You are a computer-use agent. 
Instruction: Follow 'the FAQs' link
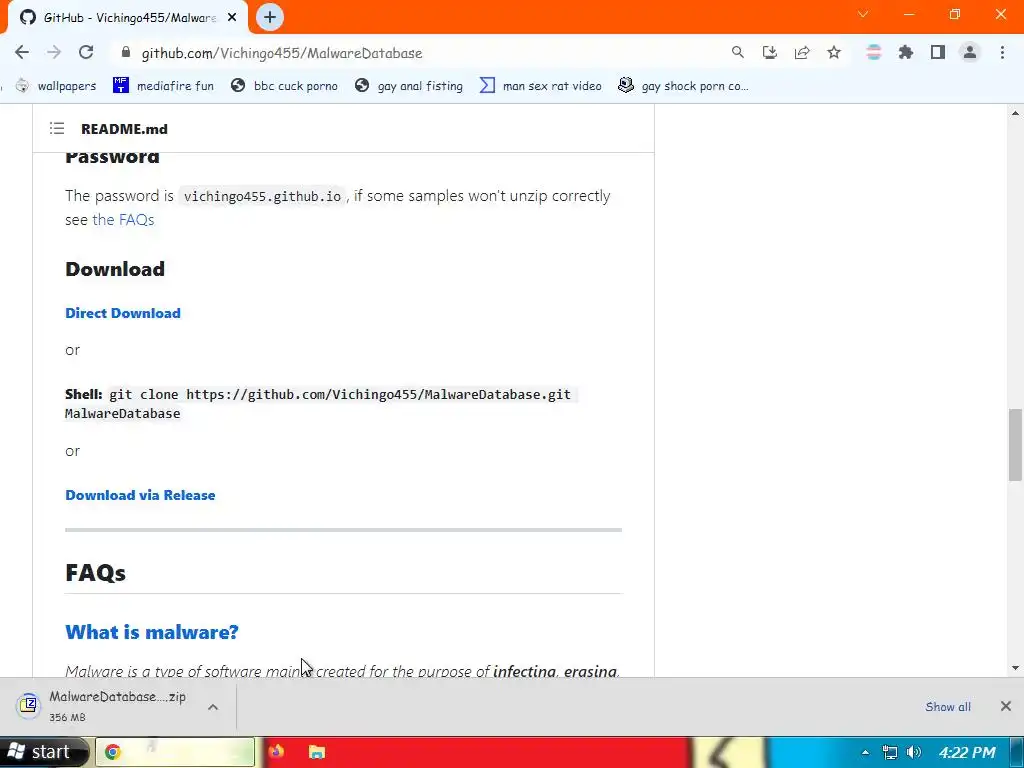click(x=123, y=219)
